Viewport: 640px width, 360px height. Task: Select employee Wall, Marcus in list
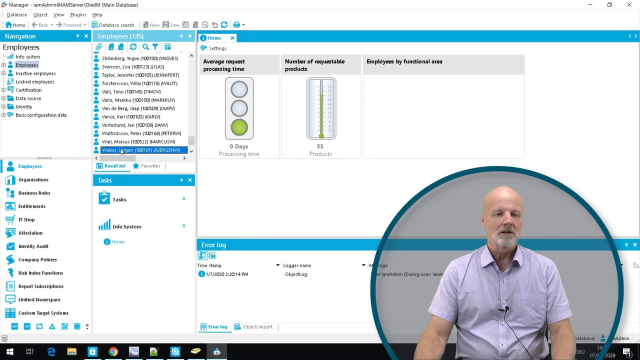[138, 142]
